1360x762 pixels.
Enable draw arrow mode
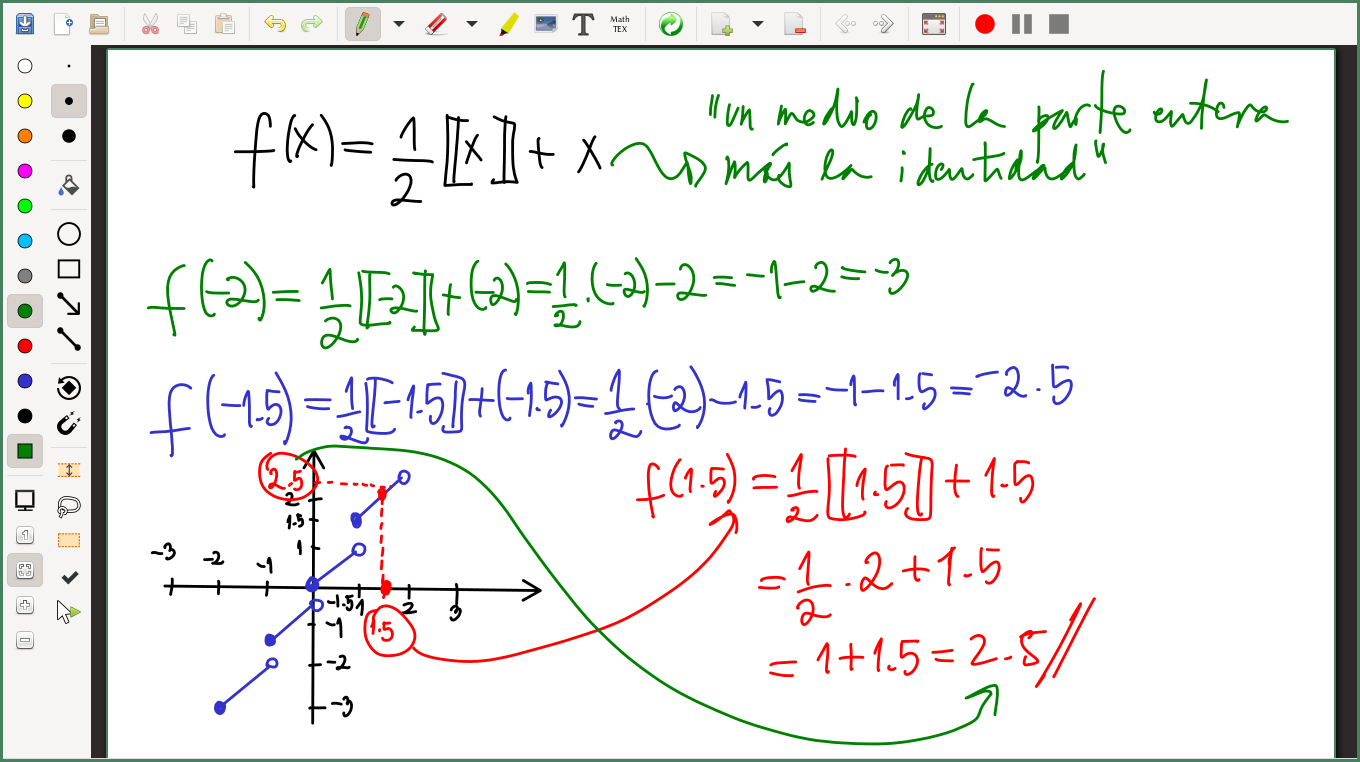pos(68,304)
